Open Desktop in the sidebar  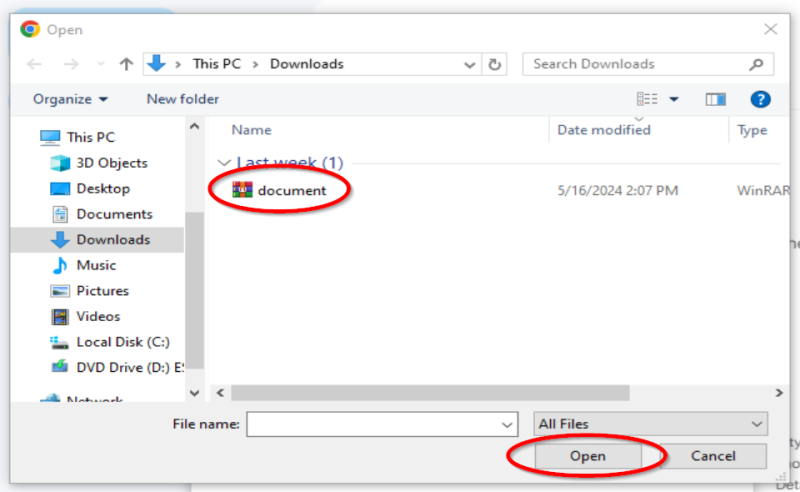pyautogui.click(x=103, y=188)
